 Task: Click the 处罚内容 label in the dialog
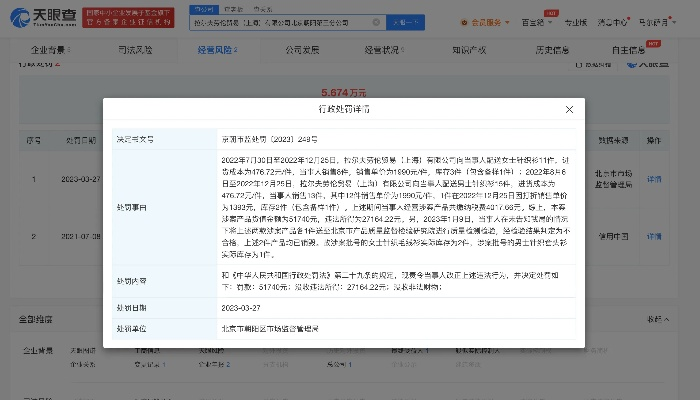[x=131, y=281]
